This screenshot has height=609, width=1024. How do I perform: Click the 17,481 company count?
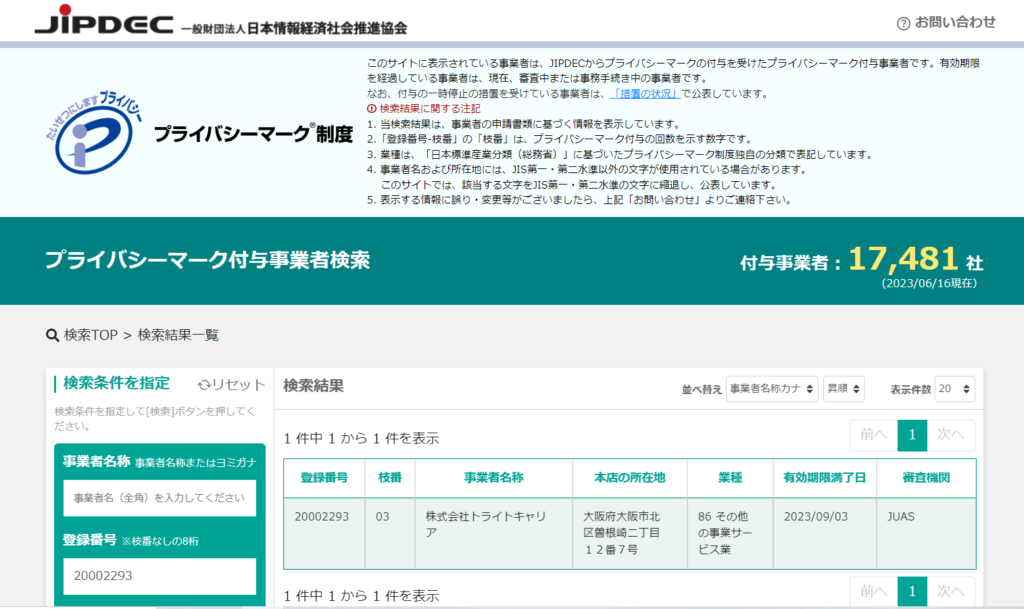tap(903, 259)
